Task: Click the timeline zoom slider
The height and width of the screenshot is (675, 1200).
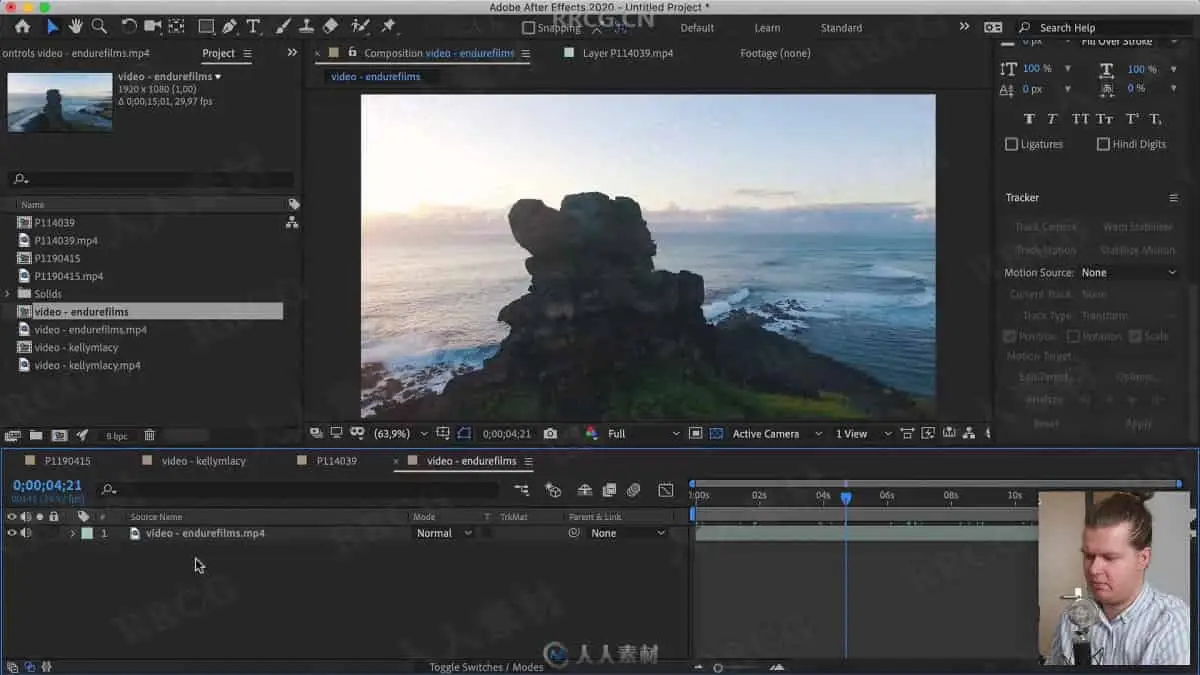Action: pyautogui.click(x=718, y=668)
